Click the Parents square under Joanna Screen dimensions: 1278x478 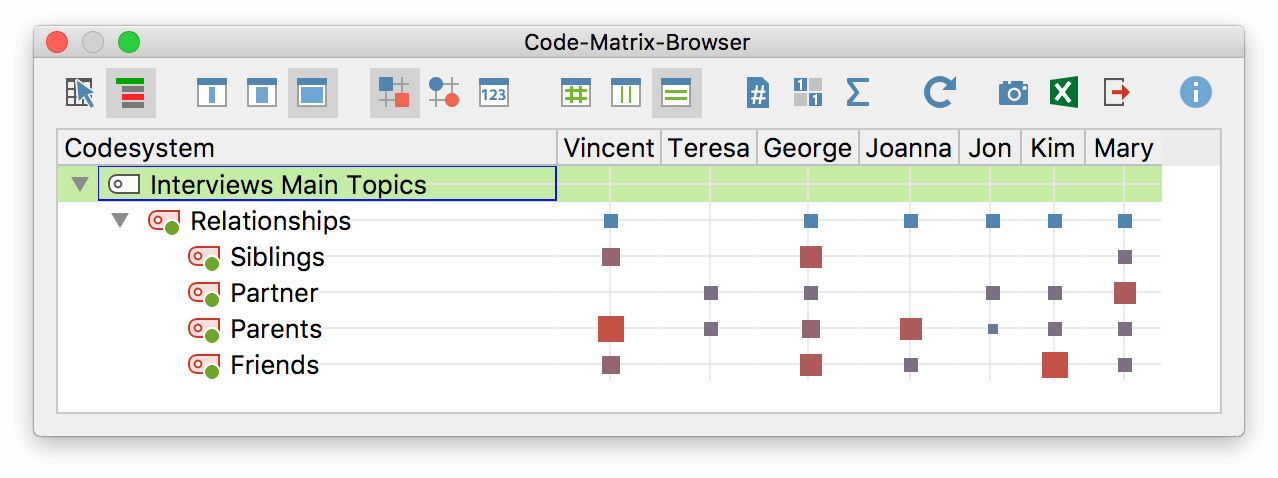click(x=911, y=329)
